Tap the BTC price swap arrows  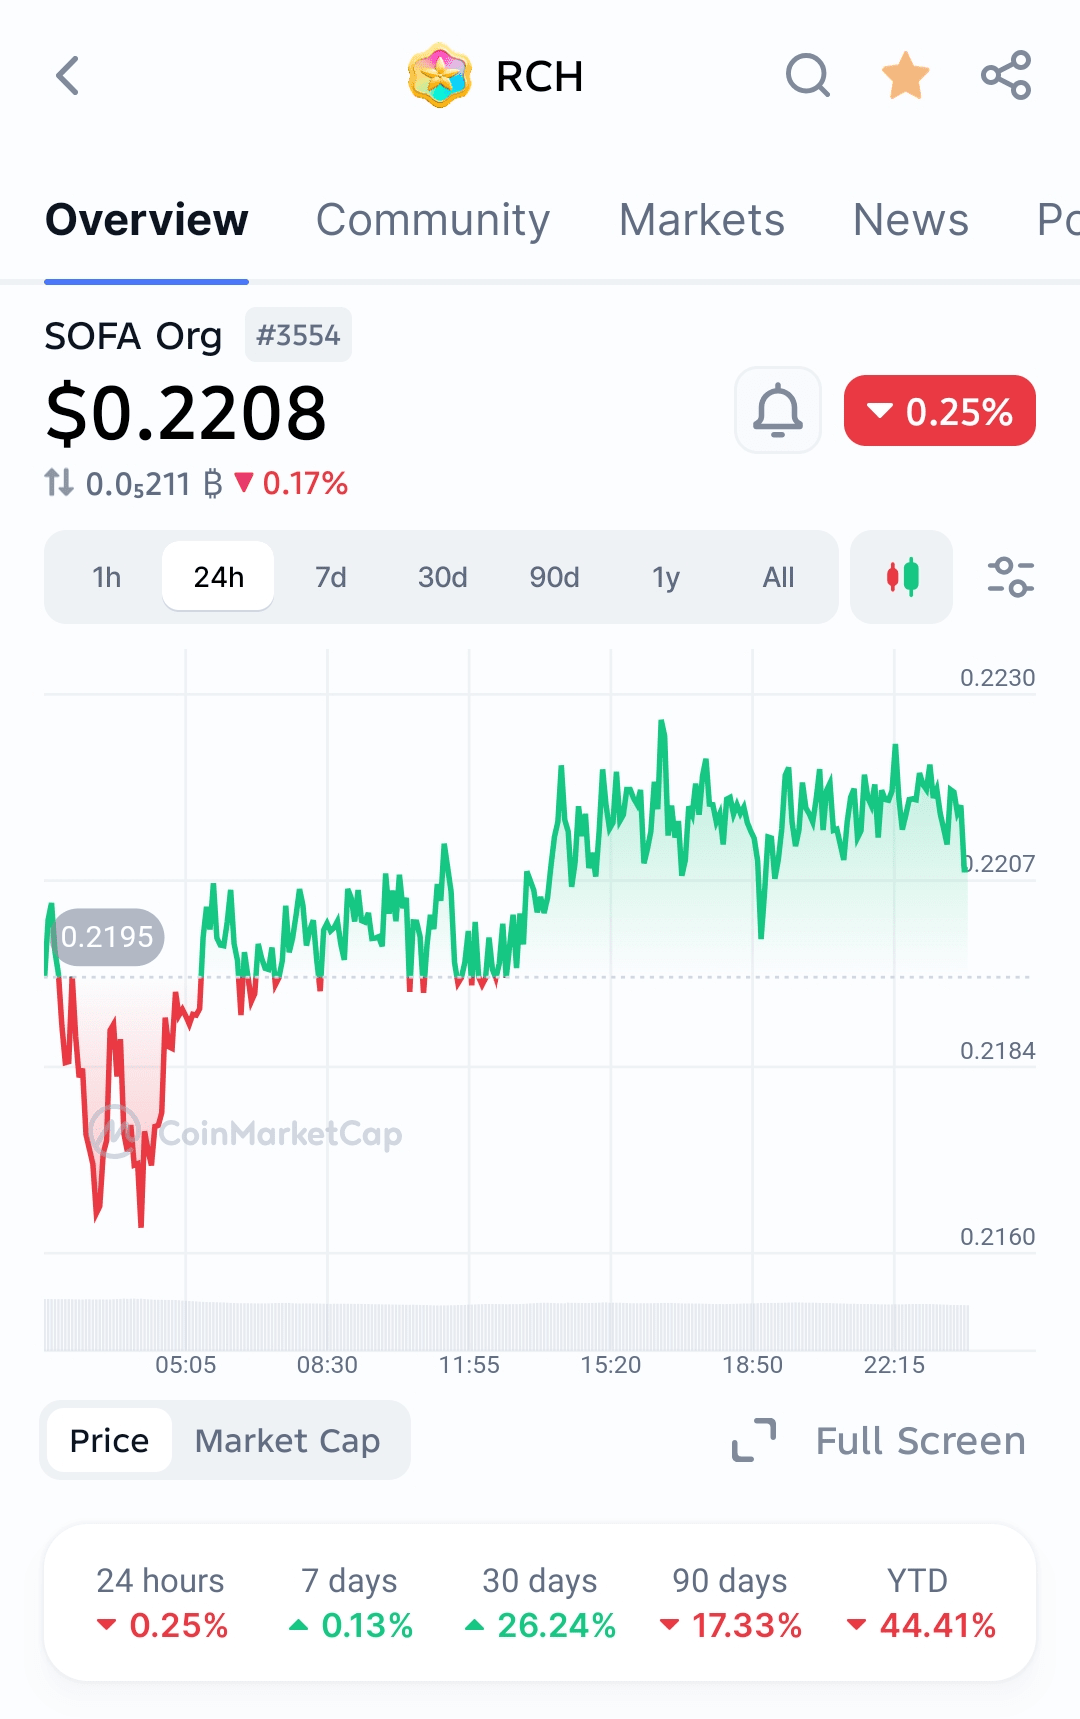[x=59, y=484]
